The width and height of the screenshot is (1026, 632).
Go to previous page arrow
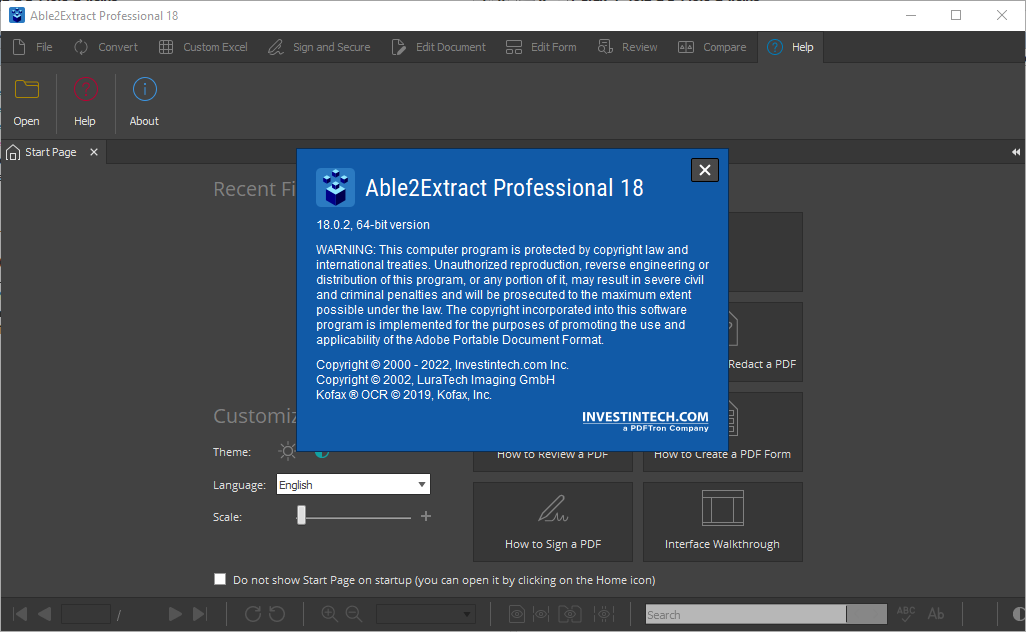pos(44,614)
